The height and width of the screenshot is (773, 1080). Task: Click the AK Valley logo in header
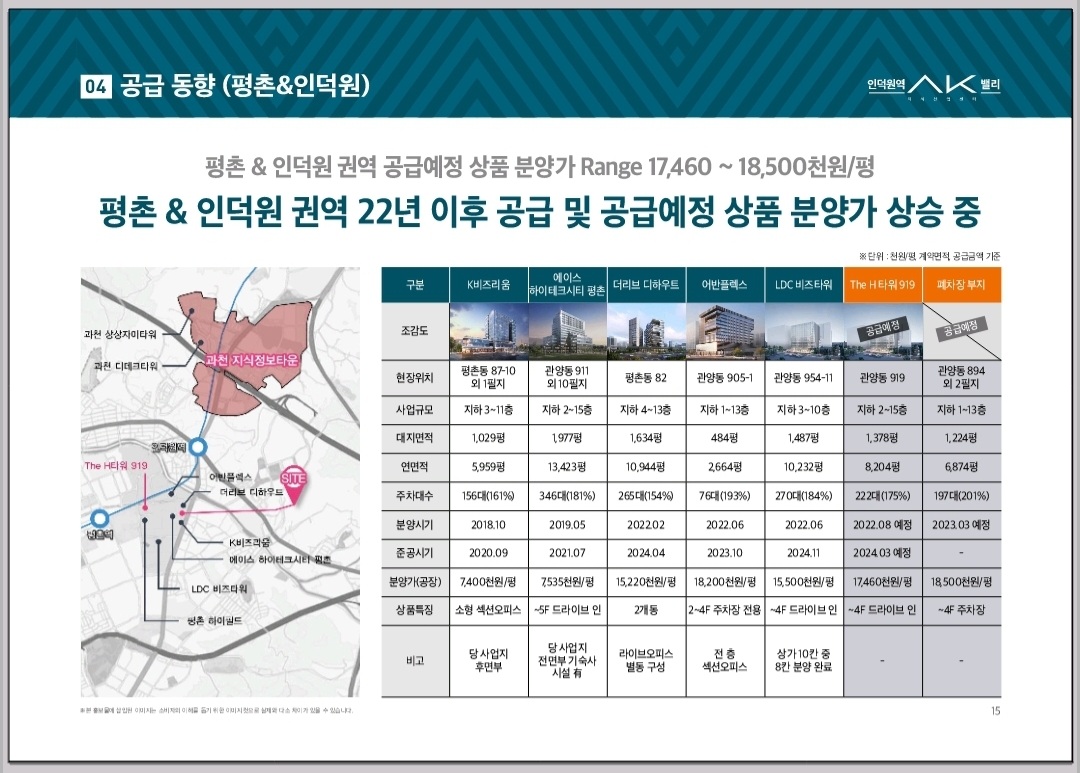click(933, 86)
